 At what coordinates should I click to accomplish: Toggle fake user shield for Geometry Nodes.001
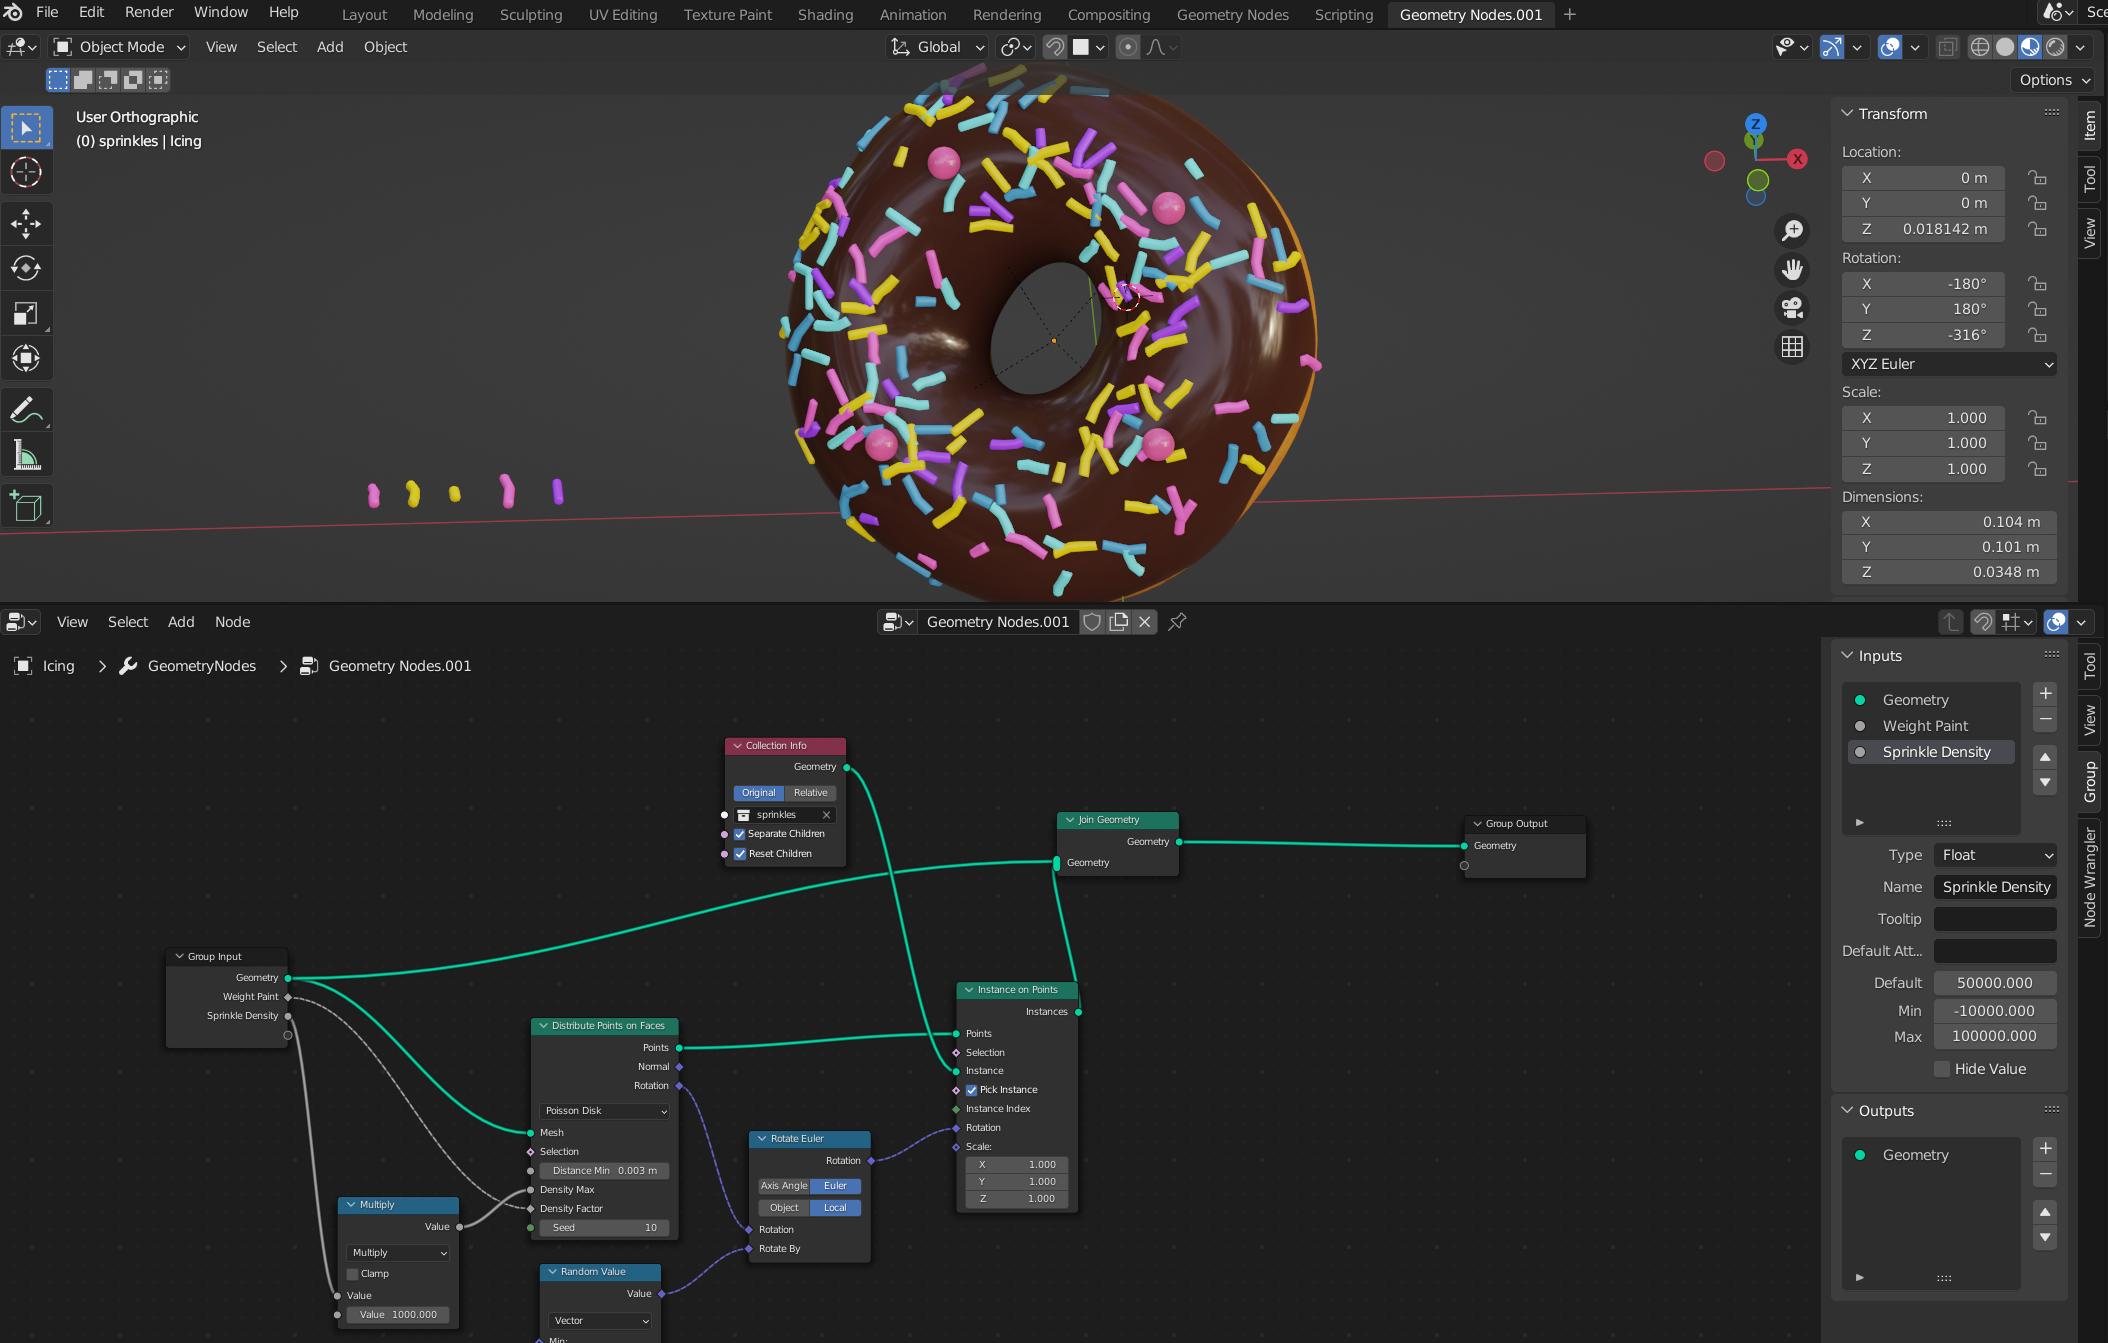1092,622
